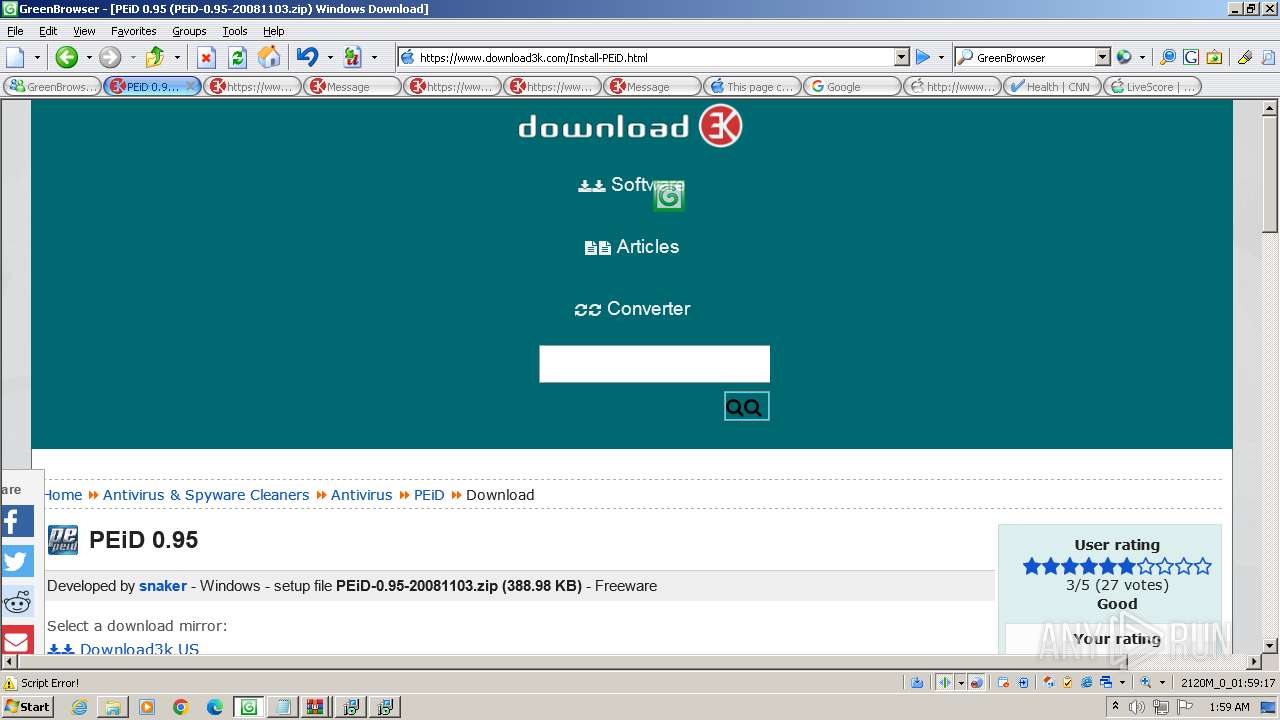Open the Favorites menu
Viewport: 1280px width, 720px height.
pos(133,31)
